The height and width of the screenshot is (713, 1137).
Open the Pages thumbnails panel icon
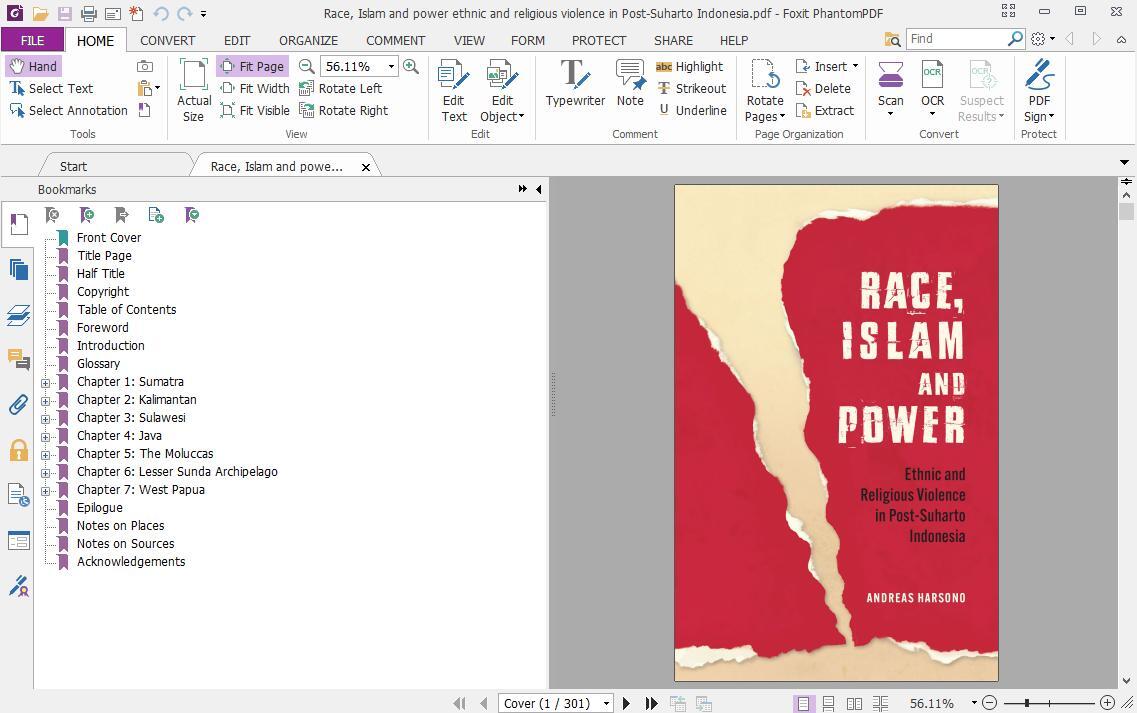[19, 269]
